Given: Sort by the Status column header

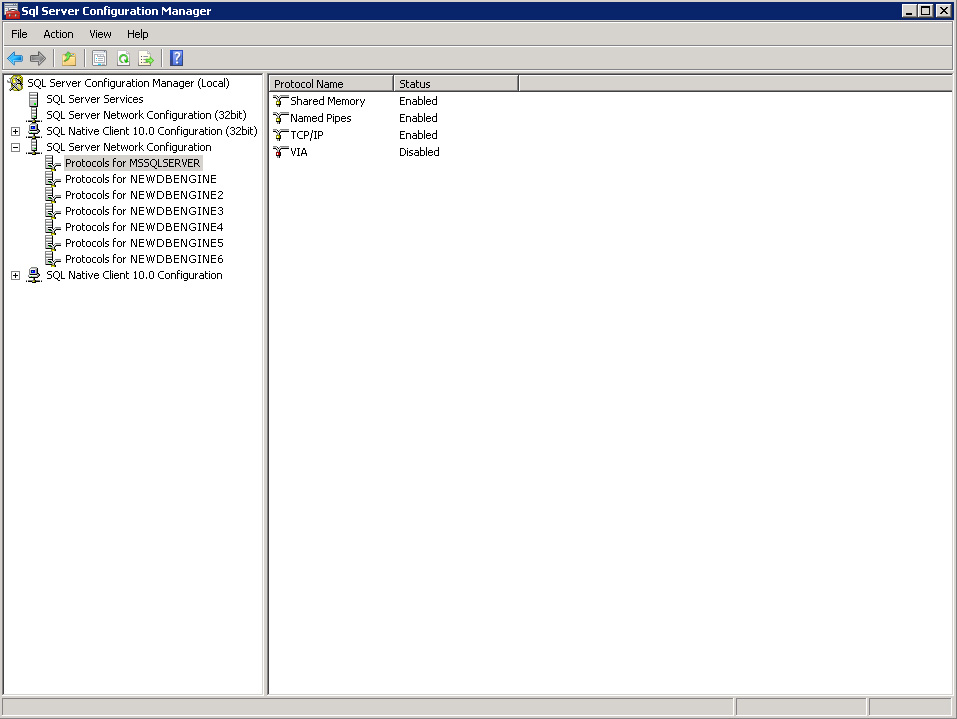Looking at the screenshot, I should coord(456,84).
